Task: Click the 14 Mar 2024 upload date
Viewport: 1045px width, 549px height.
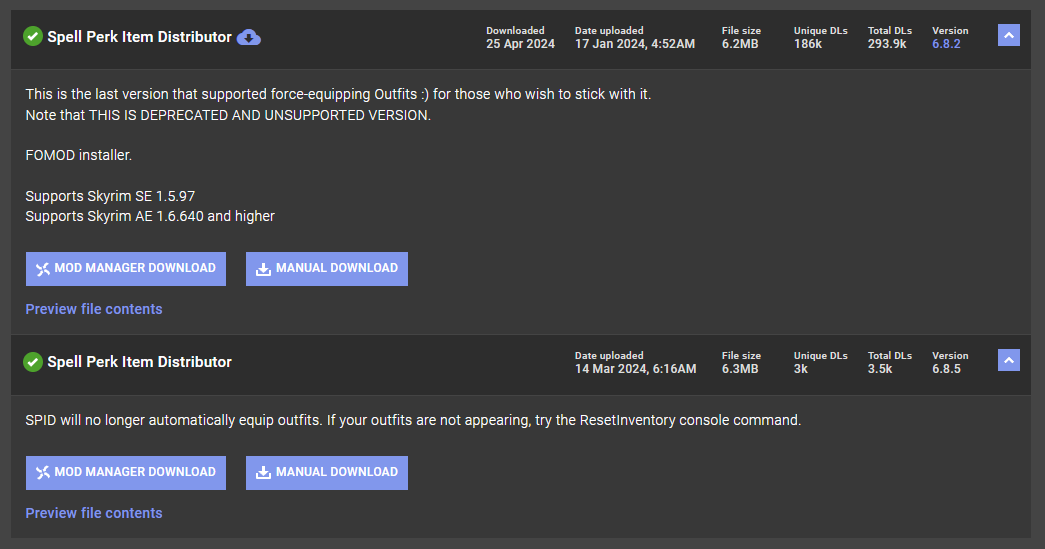Action: pos(635,369)
